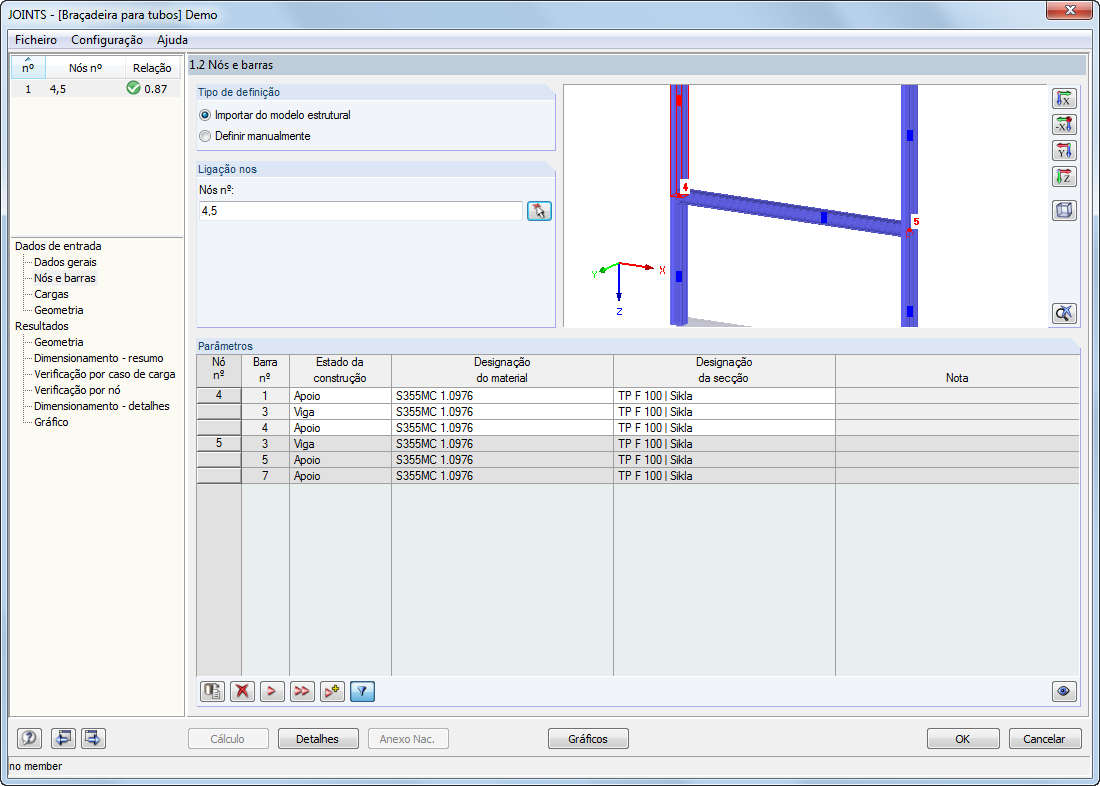The height and width of the screenshot is (786, 1100).
Task: Click the Resultados tree heading
Action: click(x=42, y=326)
